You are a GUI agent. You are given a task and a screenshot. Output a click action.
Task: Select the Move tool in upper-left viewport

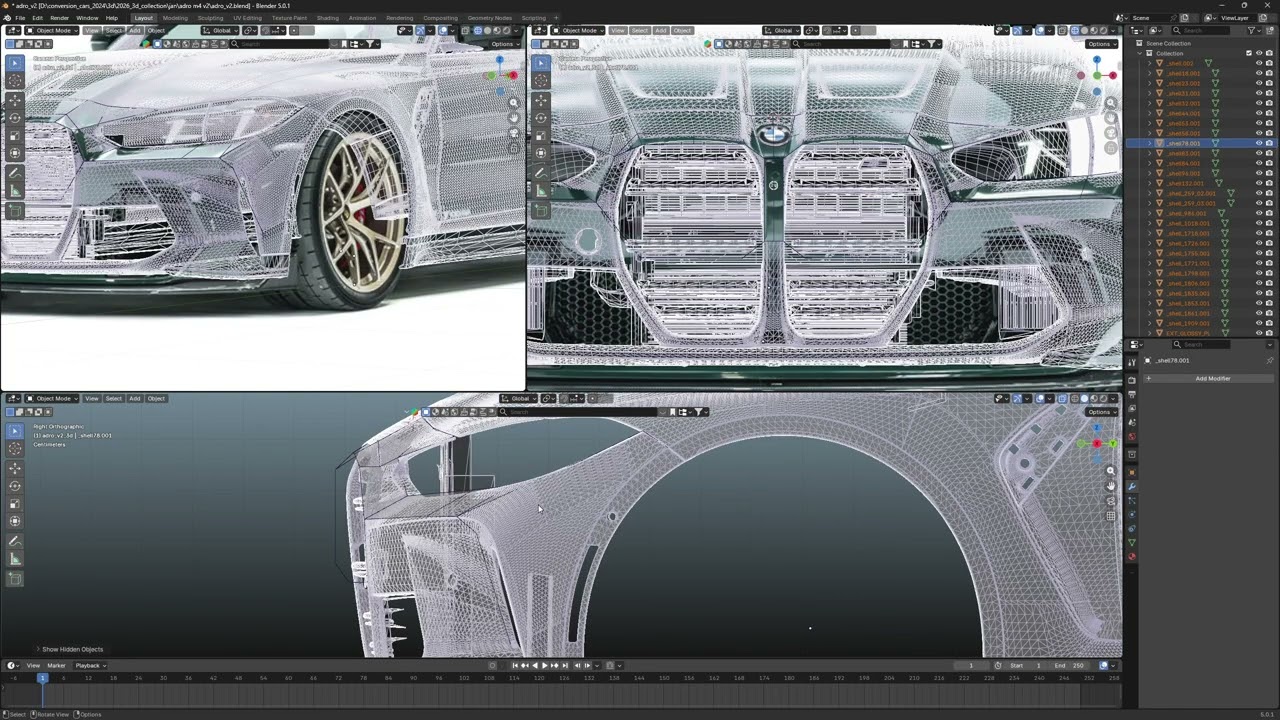(x=15, y=100)
